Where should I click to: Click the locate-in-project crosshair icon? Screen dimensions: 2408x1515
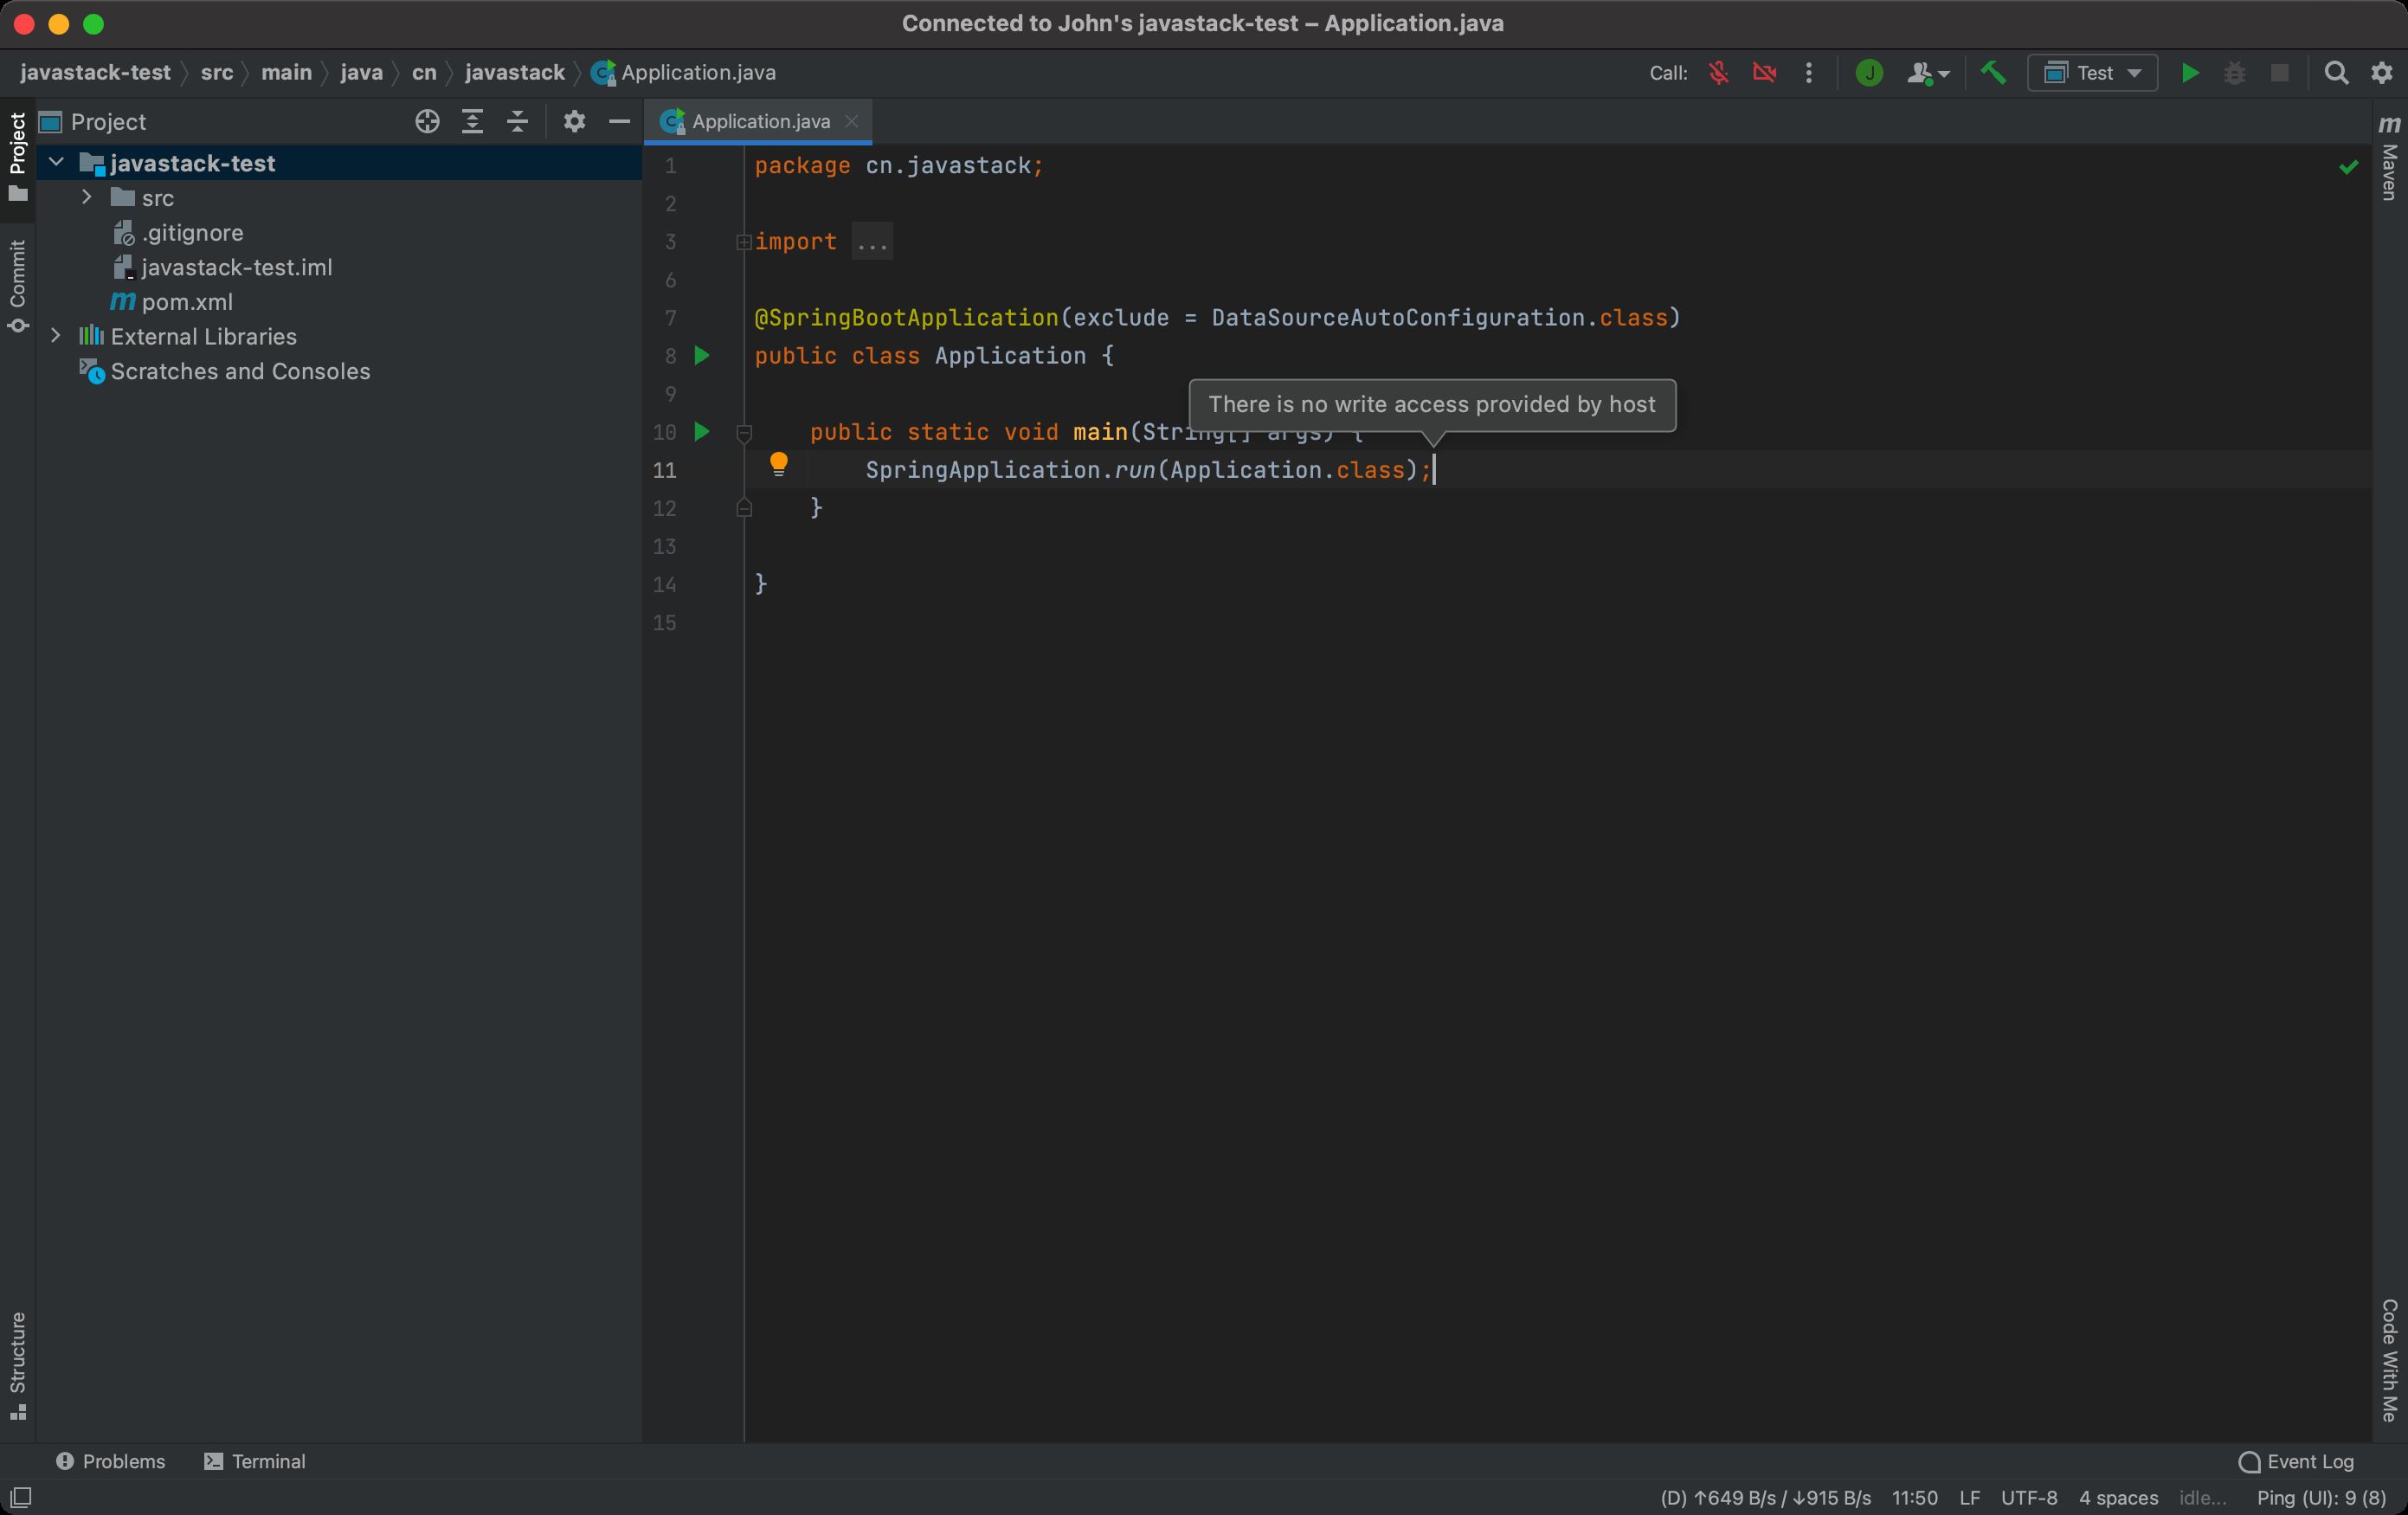coord(427,122)
